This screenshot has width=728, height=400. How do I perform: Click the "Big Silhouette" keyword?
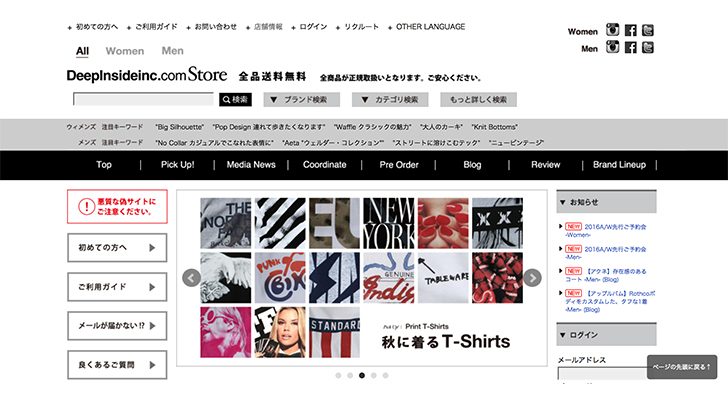[x=180, y=127]
